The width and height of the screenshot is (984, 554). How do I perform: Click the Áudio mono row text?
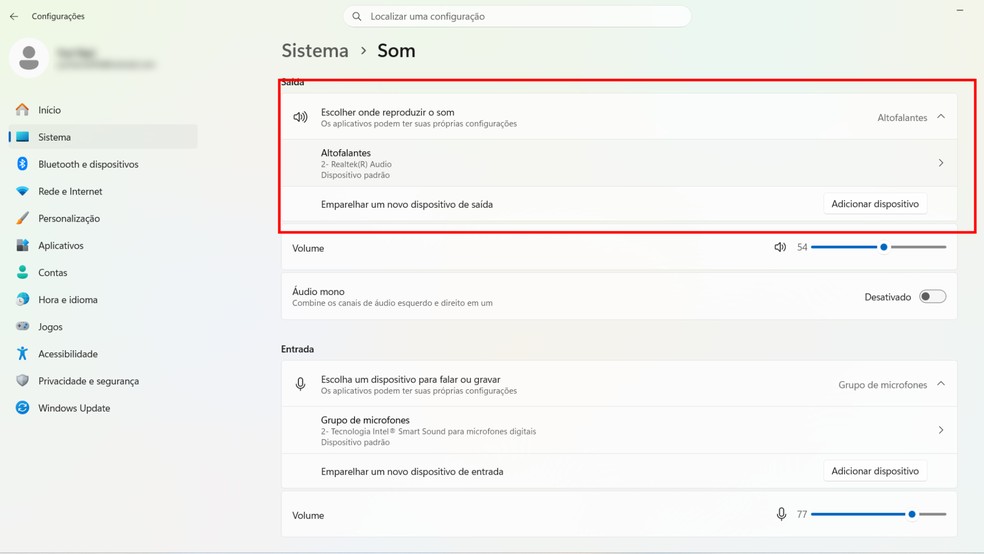pos(392,297)
